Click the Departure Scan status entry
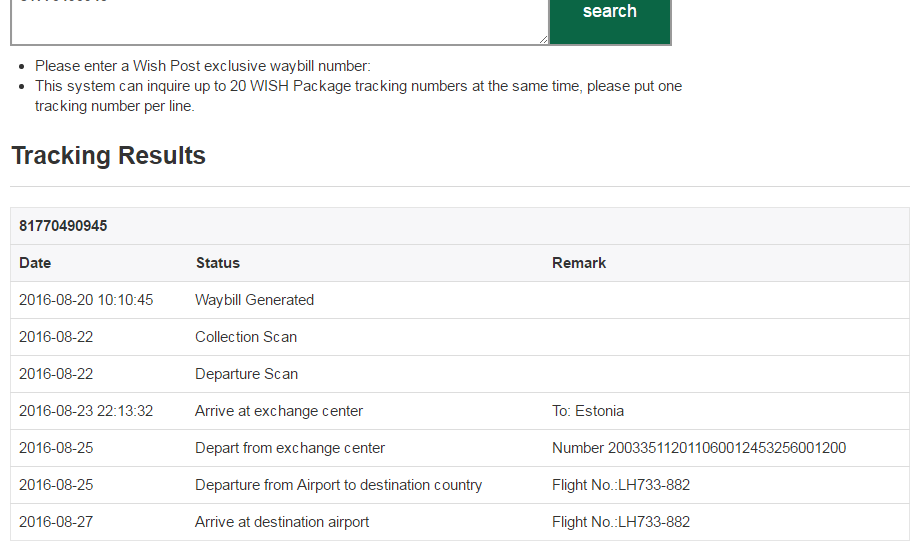922x541 pixels. pos(246,374)
